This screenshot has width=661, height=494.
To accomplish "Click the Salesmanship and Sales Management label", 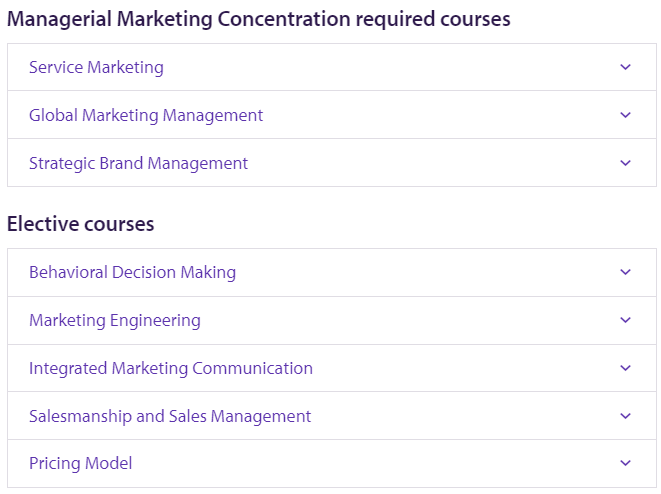I will [x=170, y=416].
